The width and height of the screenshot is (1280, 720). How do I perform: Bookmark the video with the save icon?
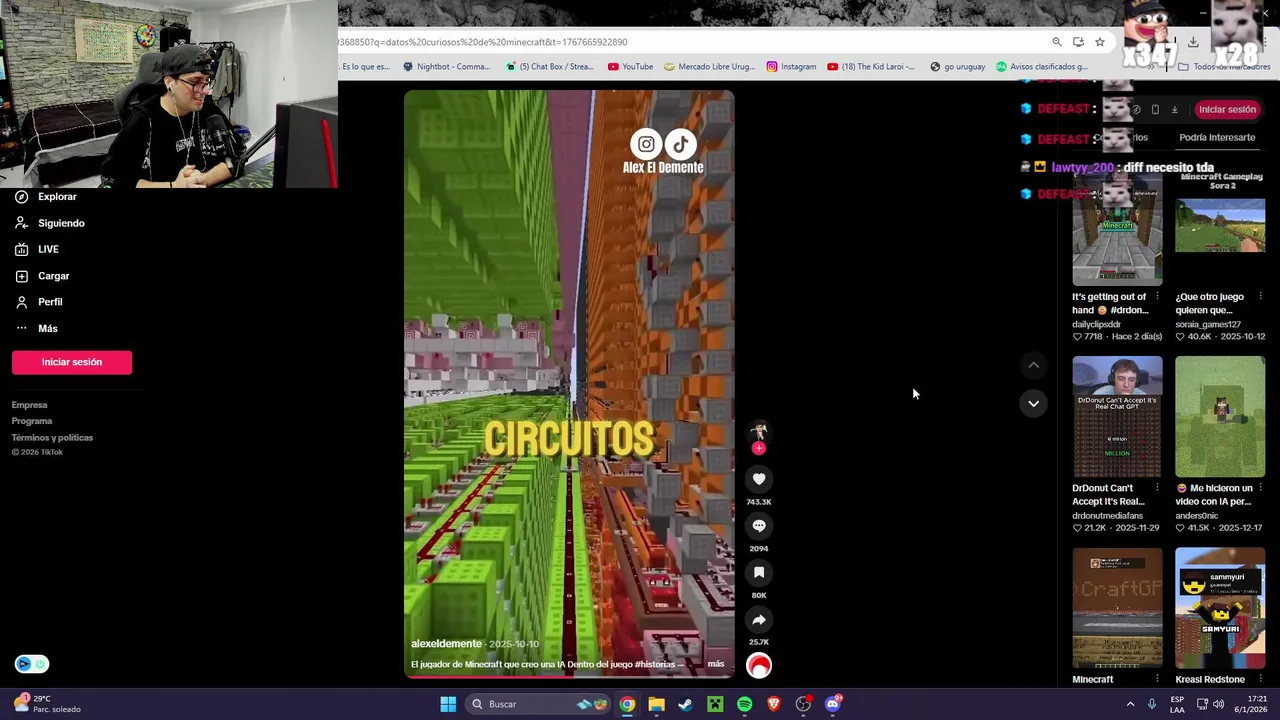[x=759, y=573]
